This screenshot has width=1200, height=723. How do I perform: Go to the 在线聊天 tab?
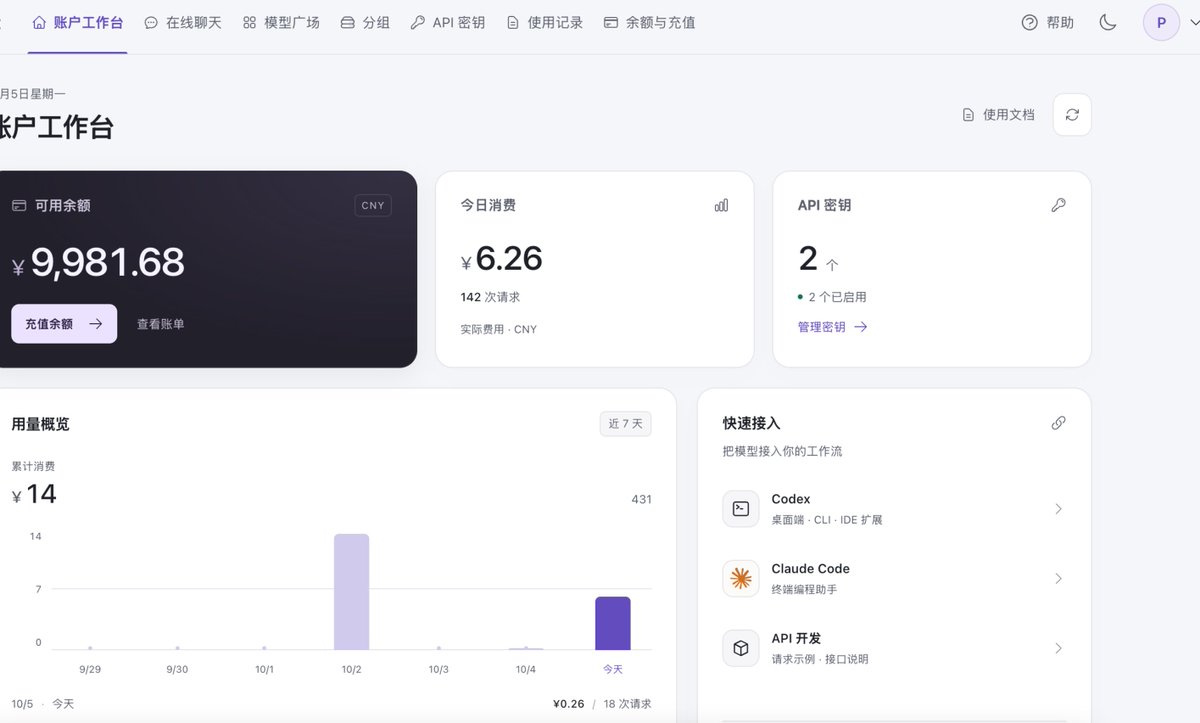[183, 22]
